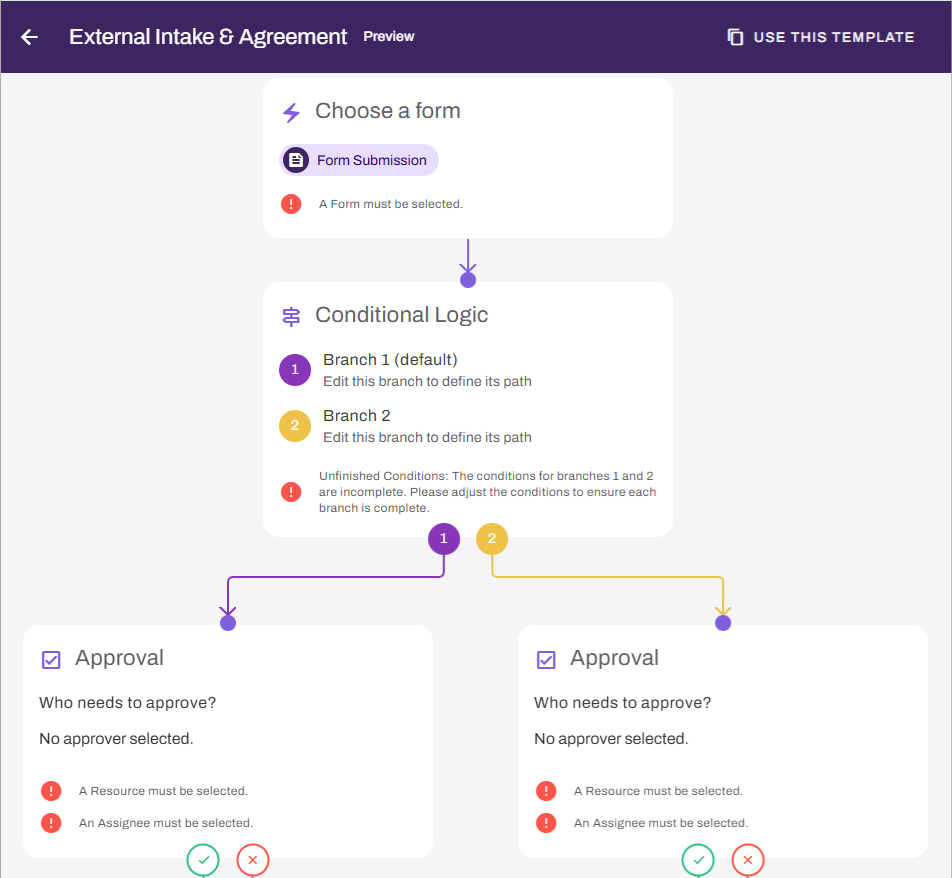Click Assignee error icon in left Approval card
The image size is (952, 878).
pos(51,823)
